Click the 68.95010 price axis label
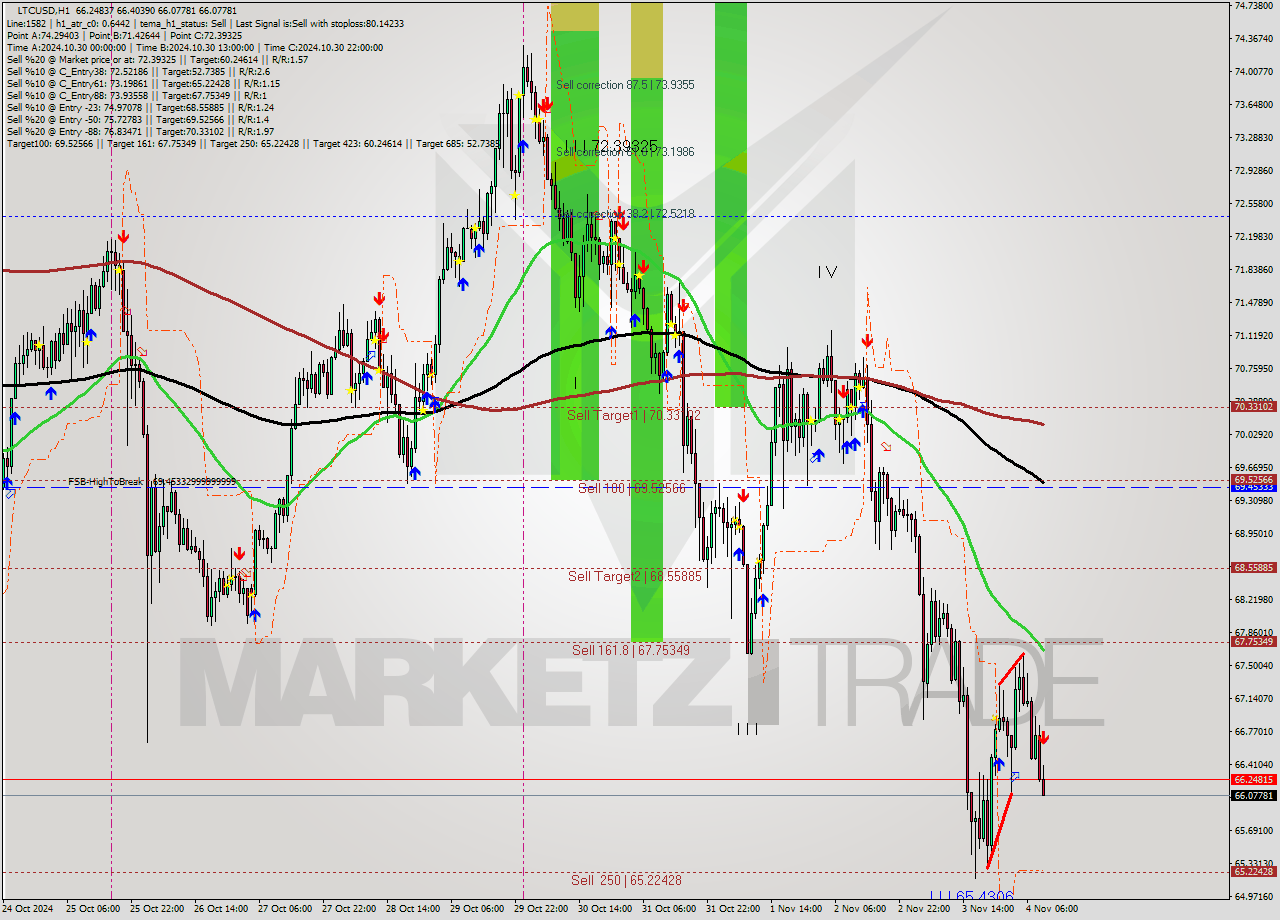 pyautogui.click(x=1253, y=533)
